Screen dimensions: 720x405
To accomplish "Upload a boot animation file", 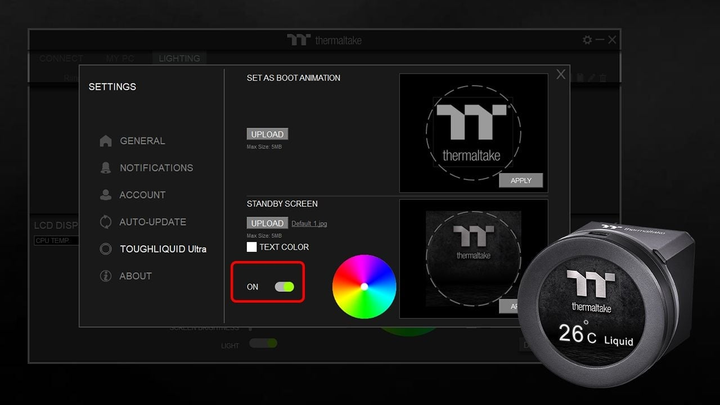I will tap(267, 134).
